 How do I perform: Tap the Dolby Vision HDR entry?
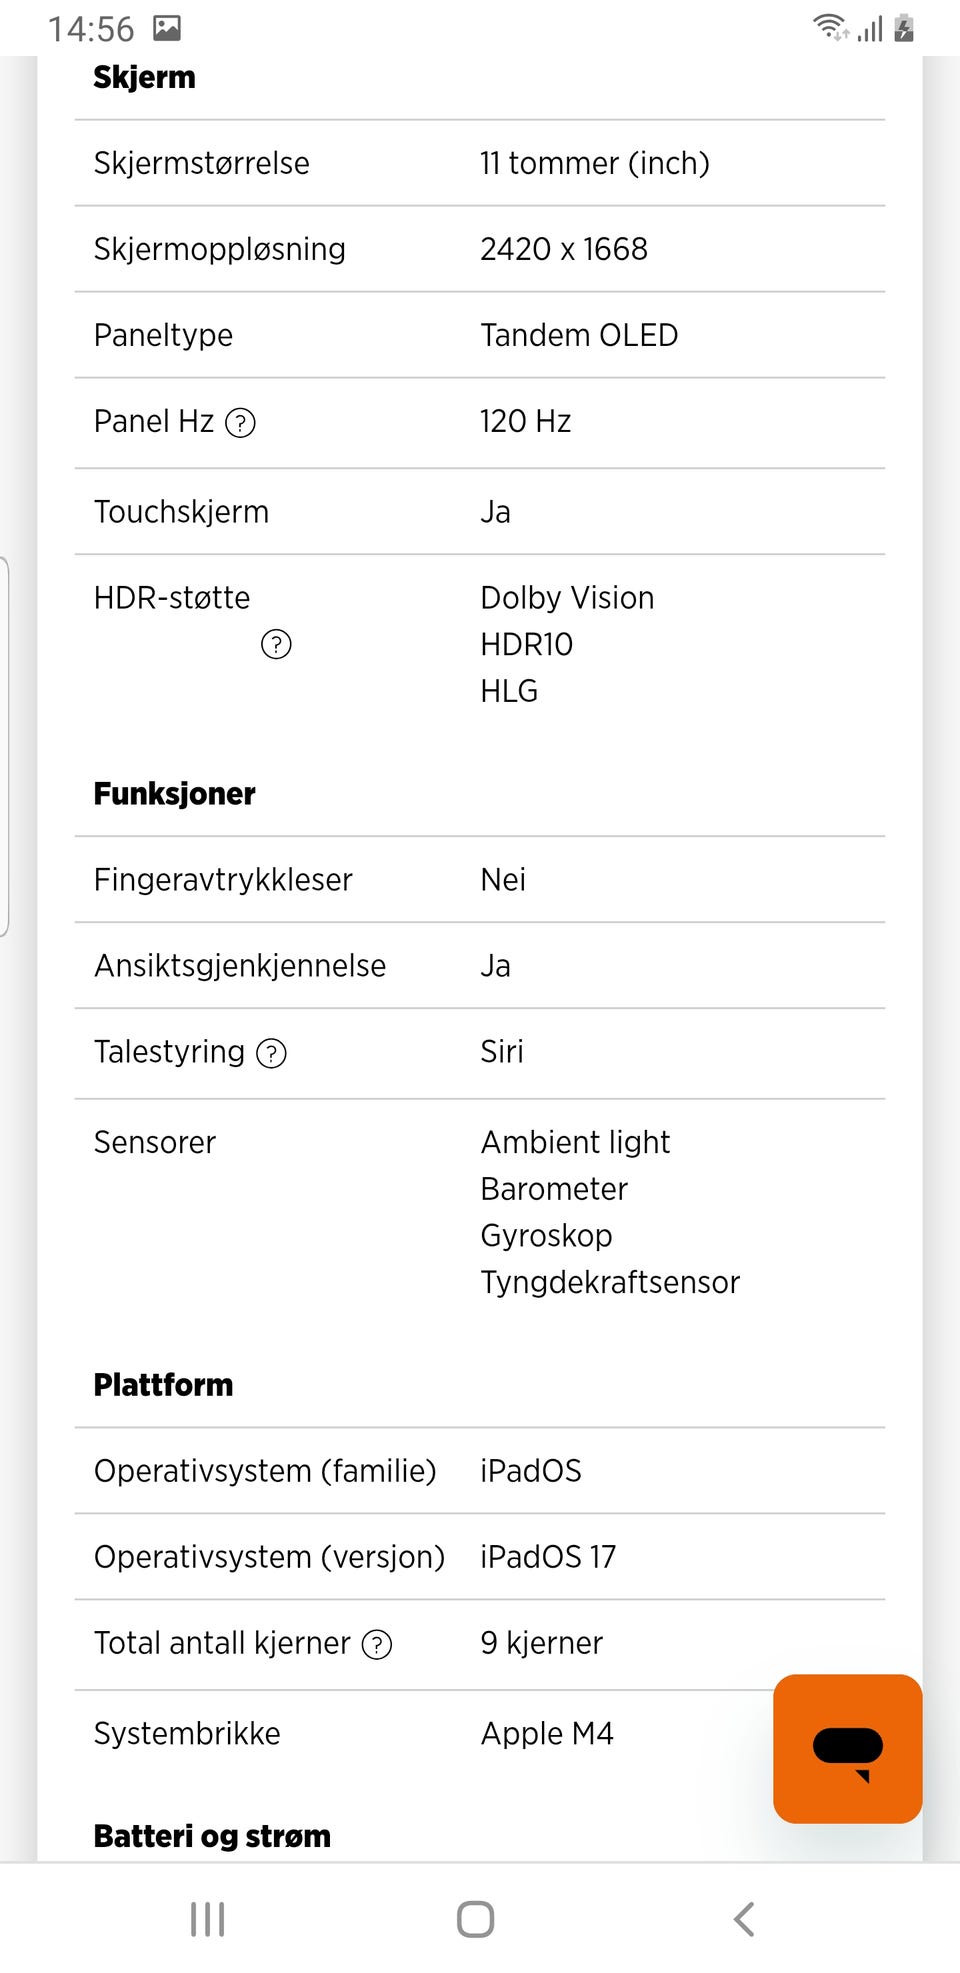point(567,598)
